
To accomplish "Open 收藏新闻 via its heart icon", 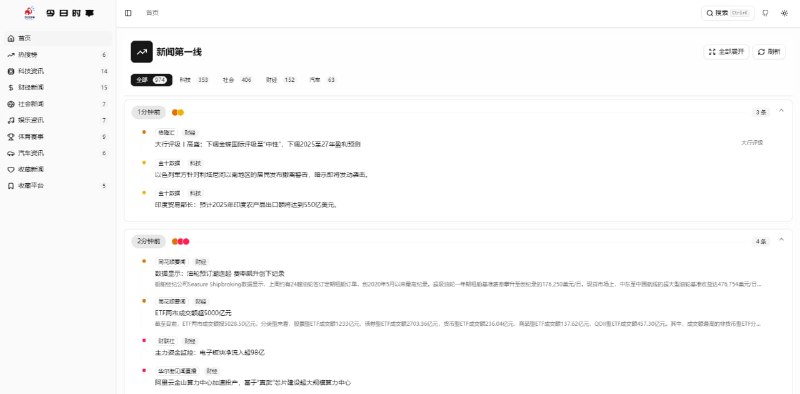I will pos(11,169).
